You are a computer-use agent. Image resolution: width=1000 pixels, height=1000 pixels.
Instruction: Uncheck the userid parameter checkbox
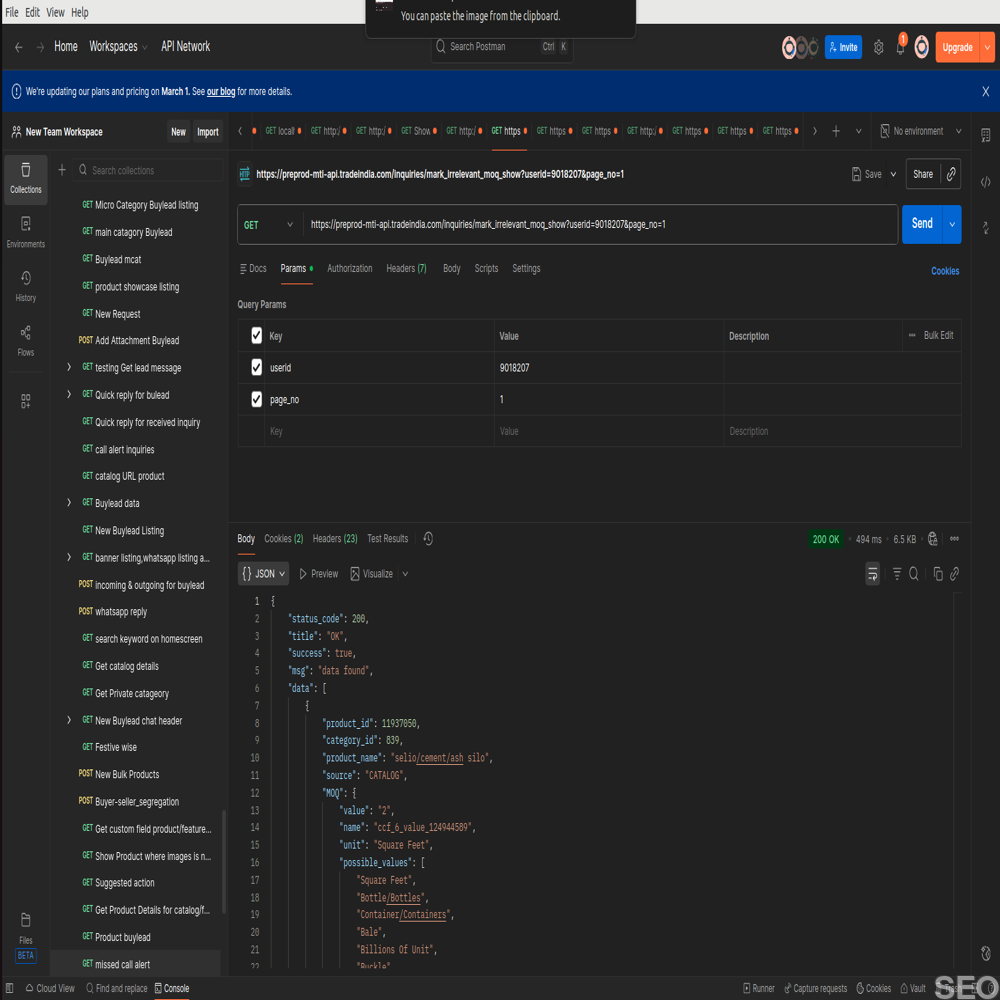256,367
